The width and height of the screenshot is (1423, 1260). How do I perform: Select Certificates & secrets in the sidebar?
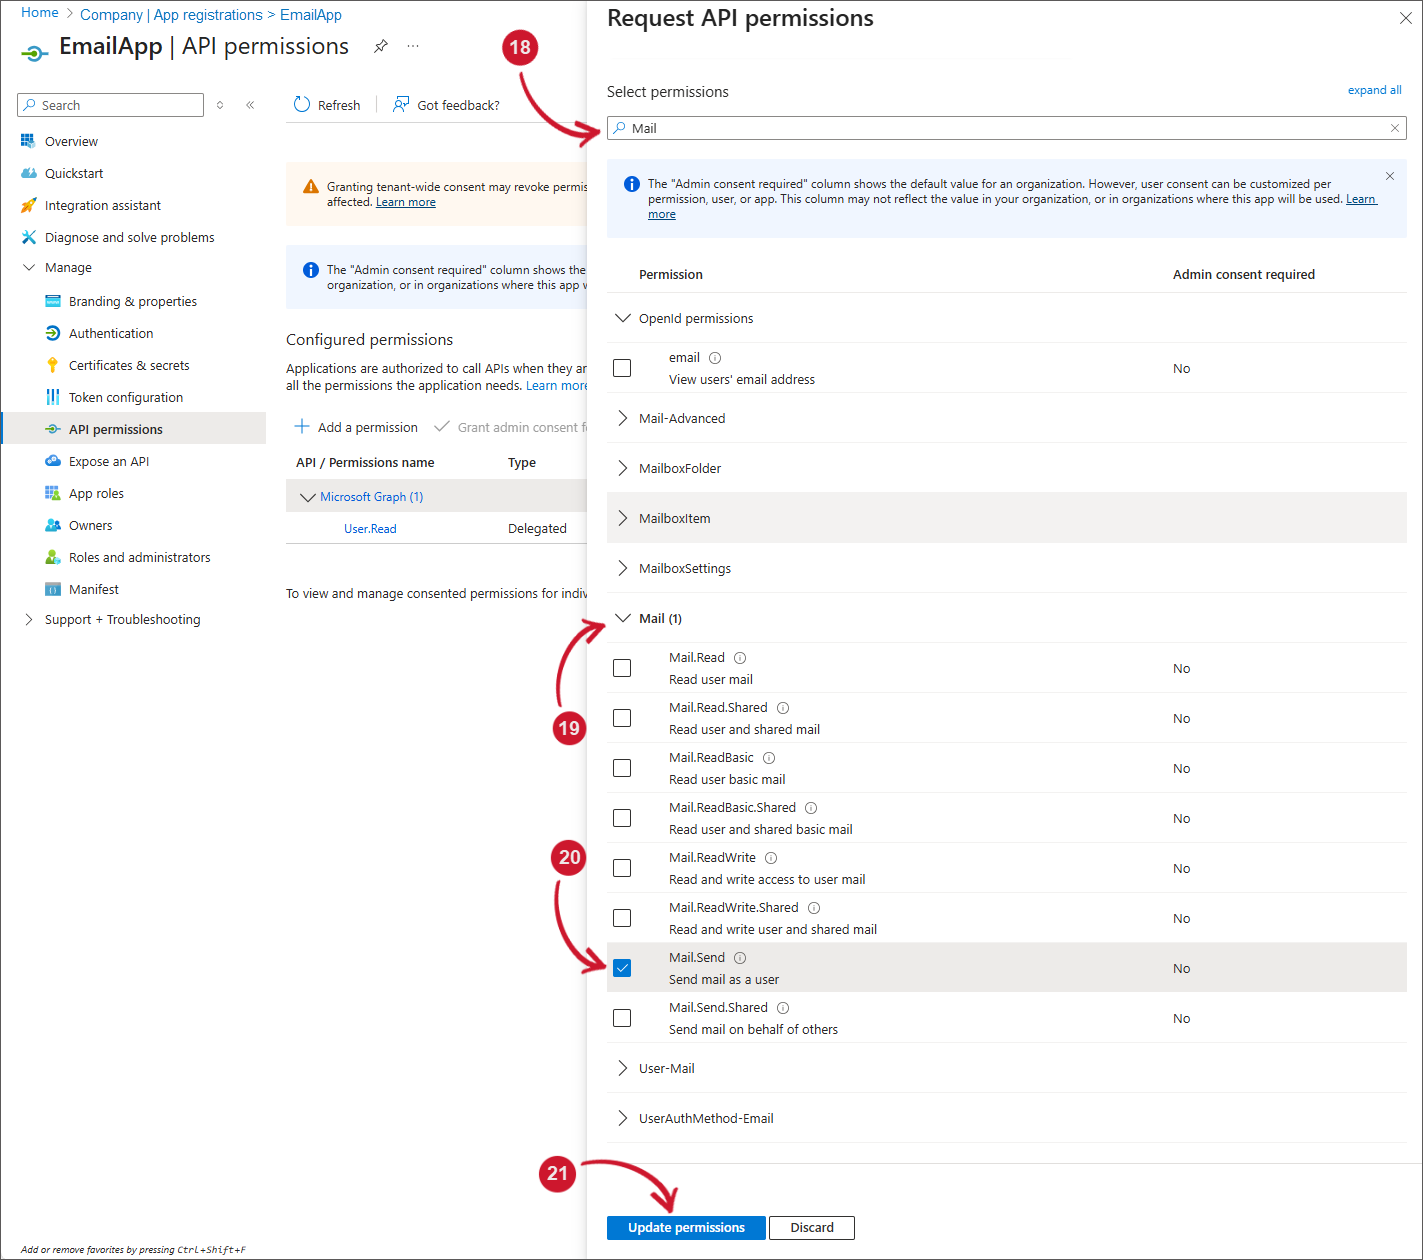[128, 365]
